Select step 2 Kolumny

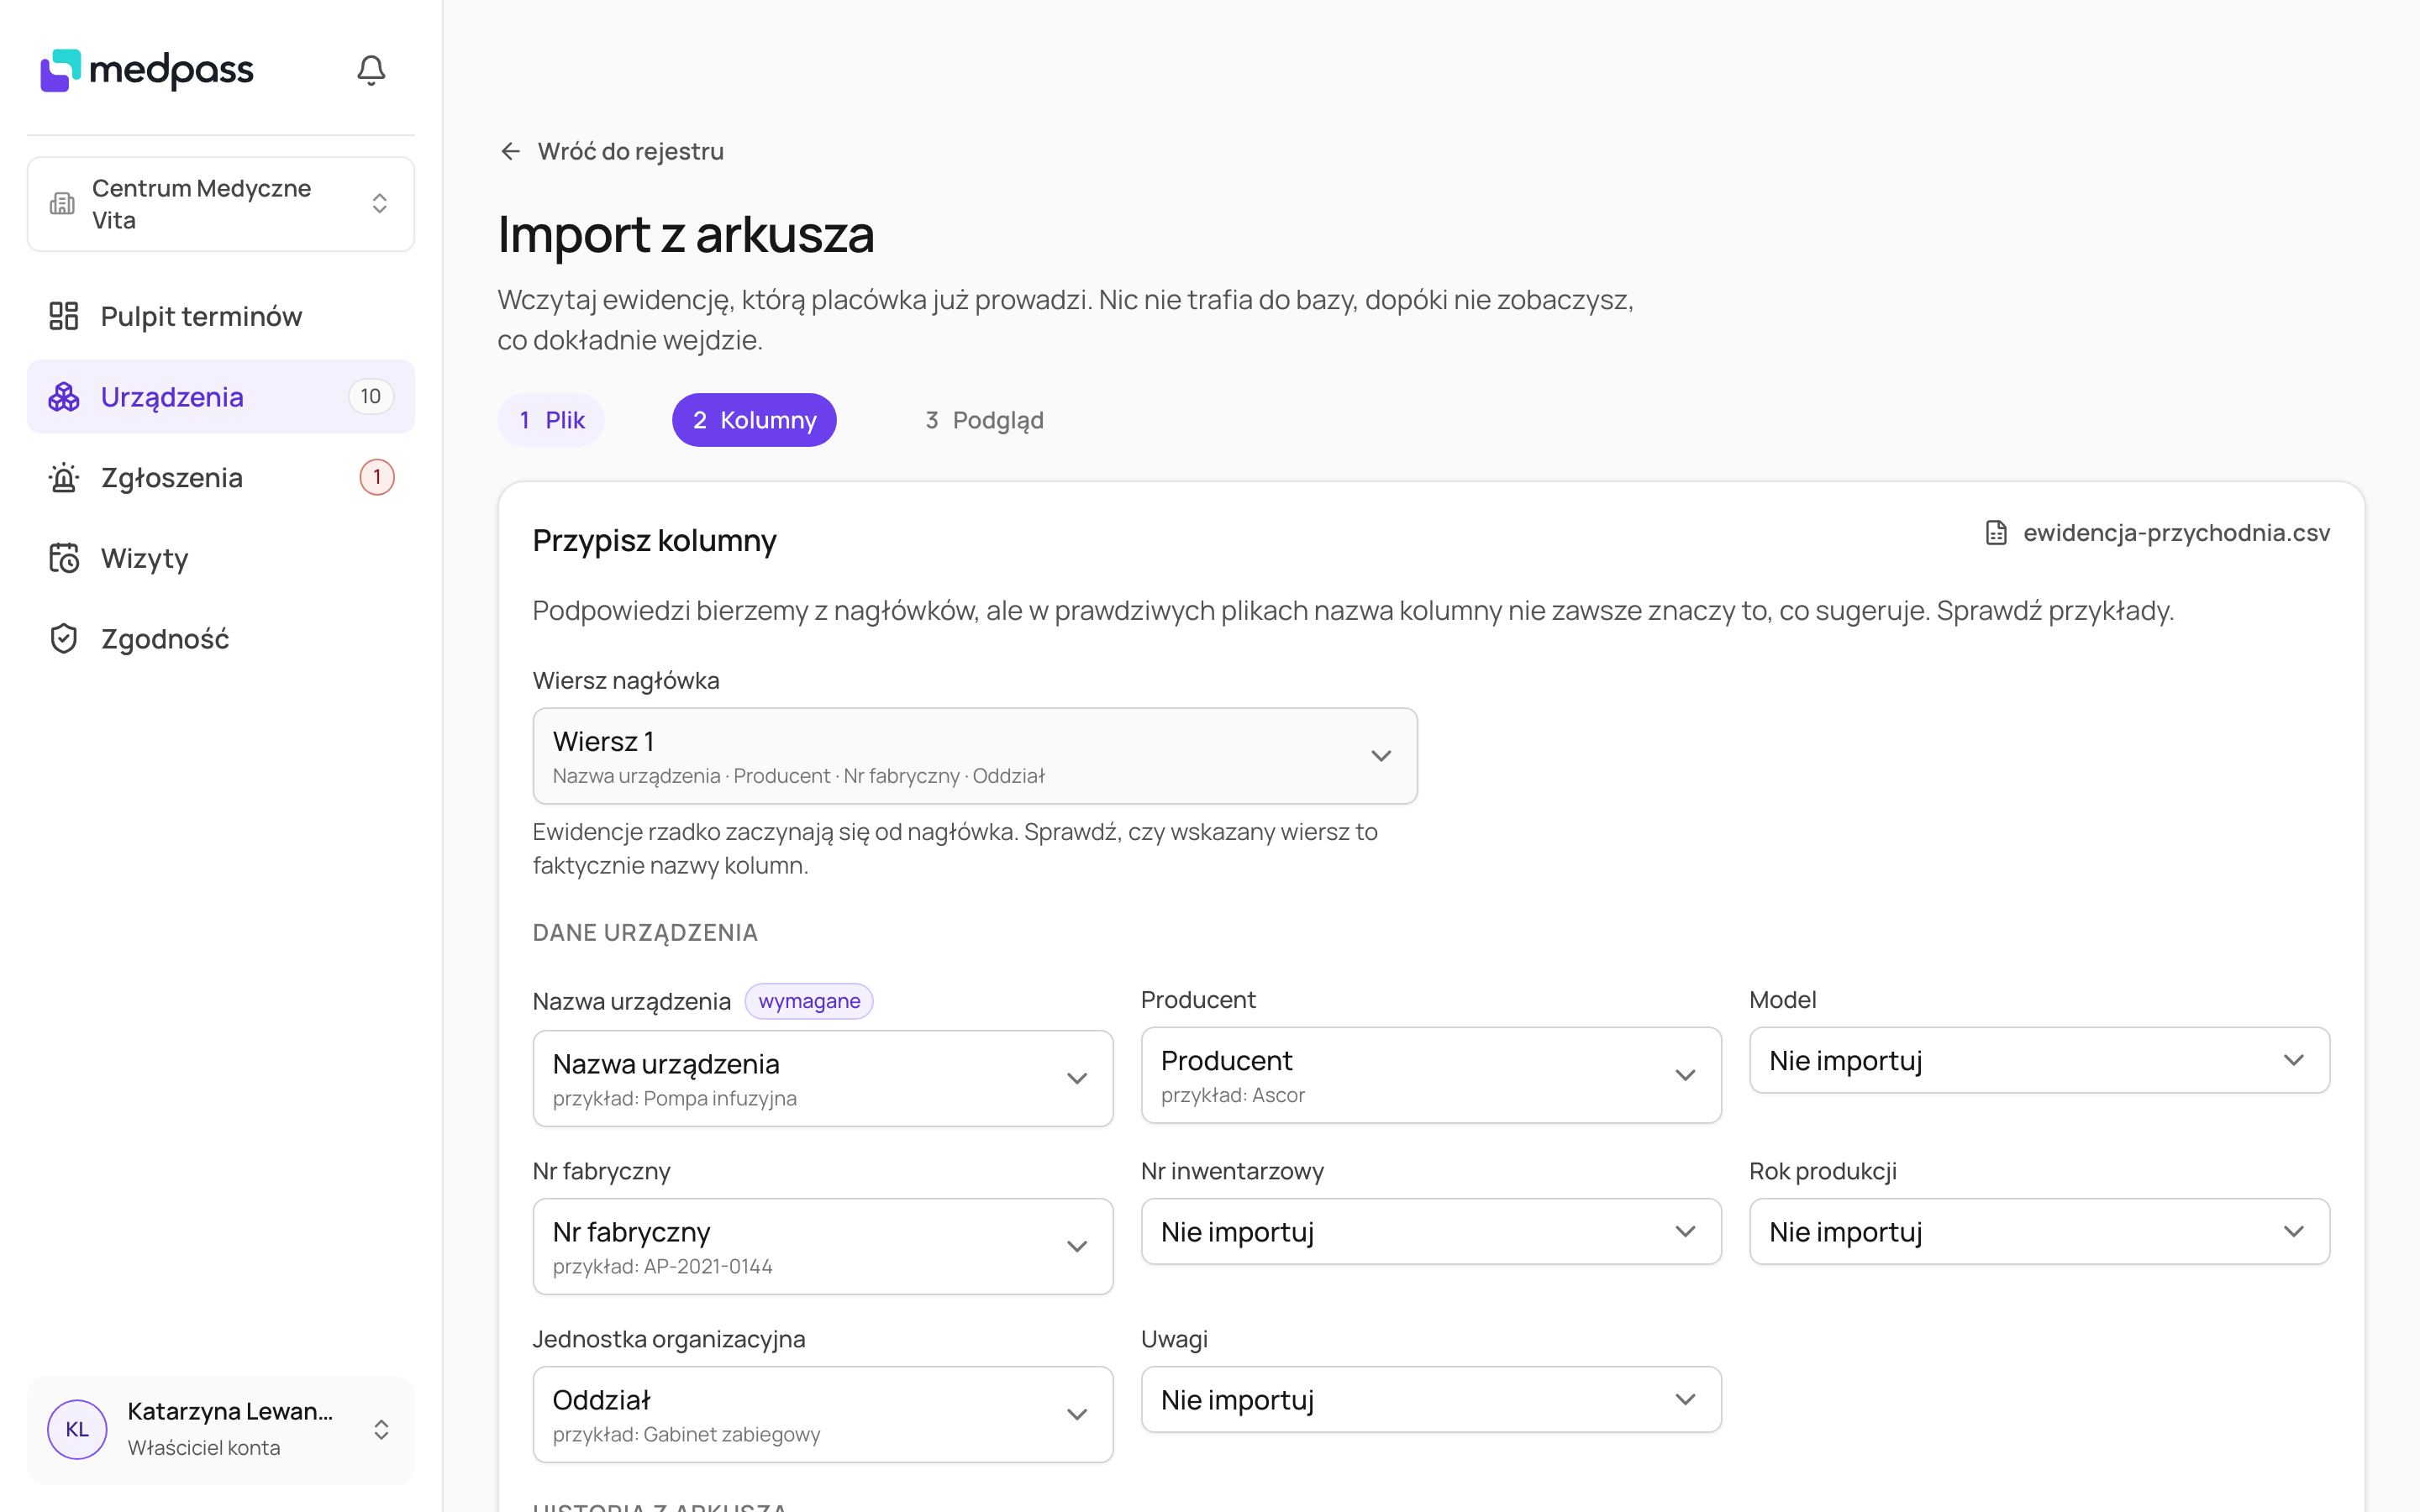tap(754, 420)
